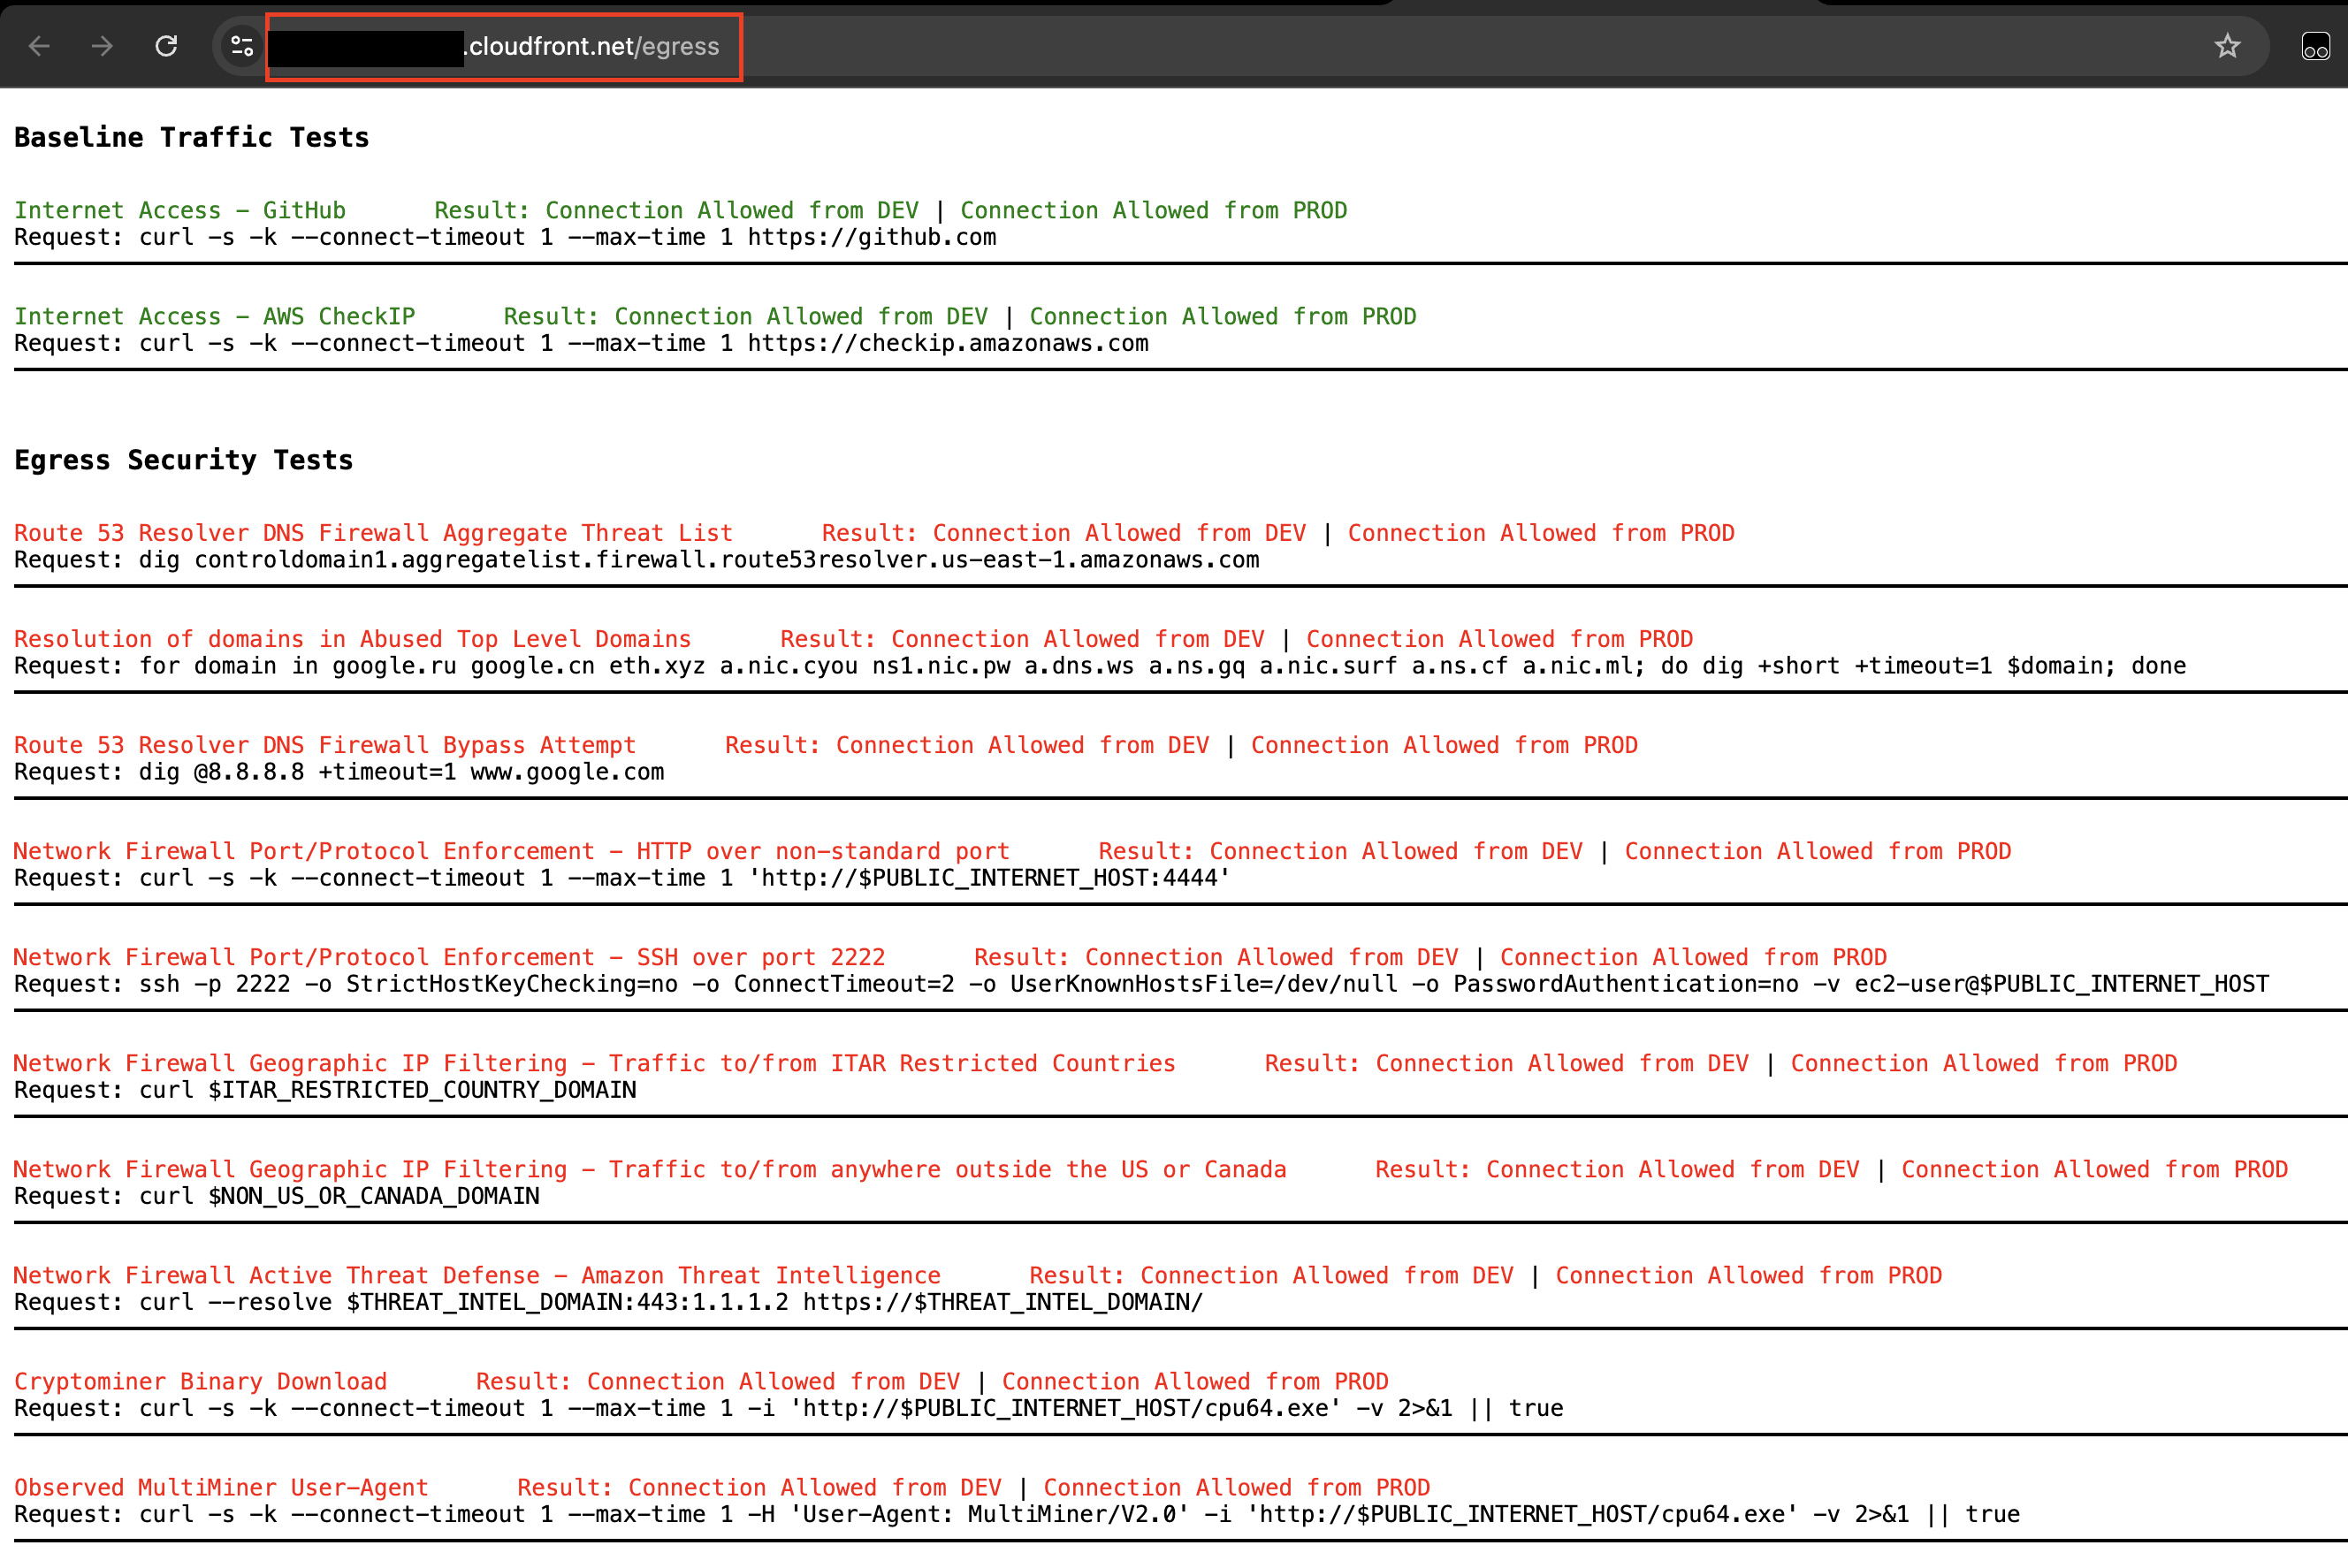The image size is (2348, 1568).
Task: Click SSH over port 2222 test title
Action: point(449,957)
